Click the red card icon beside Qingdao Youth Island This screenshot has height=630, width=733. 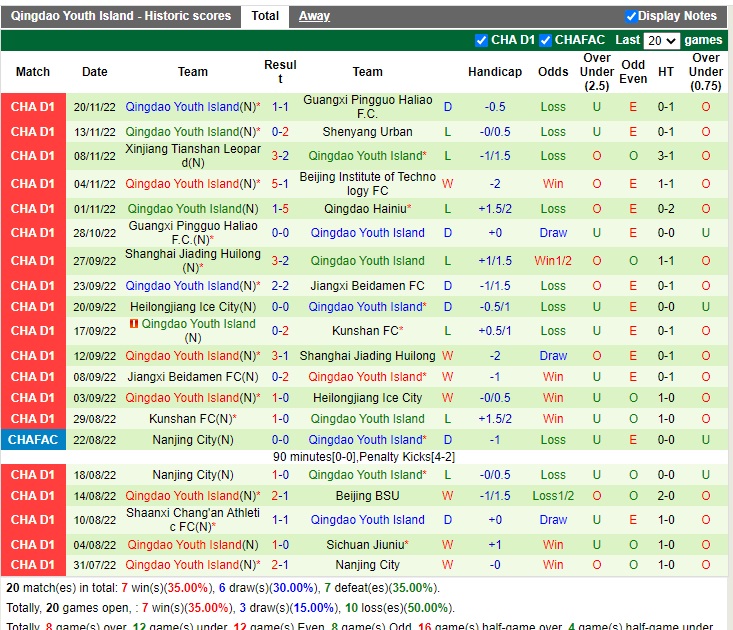point(133,324)
